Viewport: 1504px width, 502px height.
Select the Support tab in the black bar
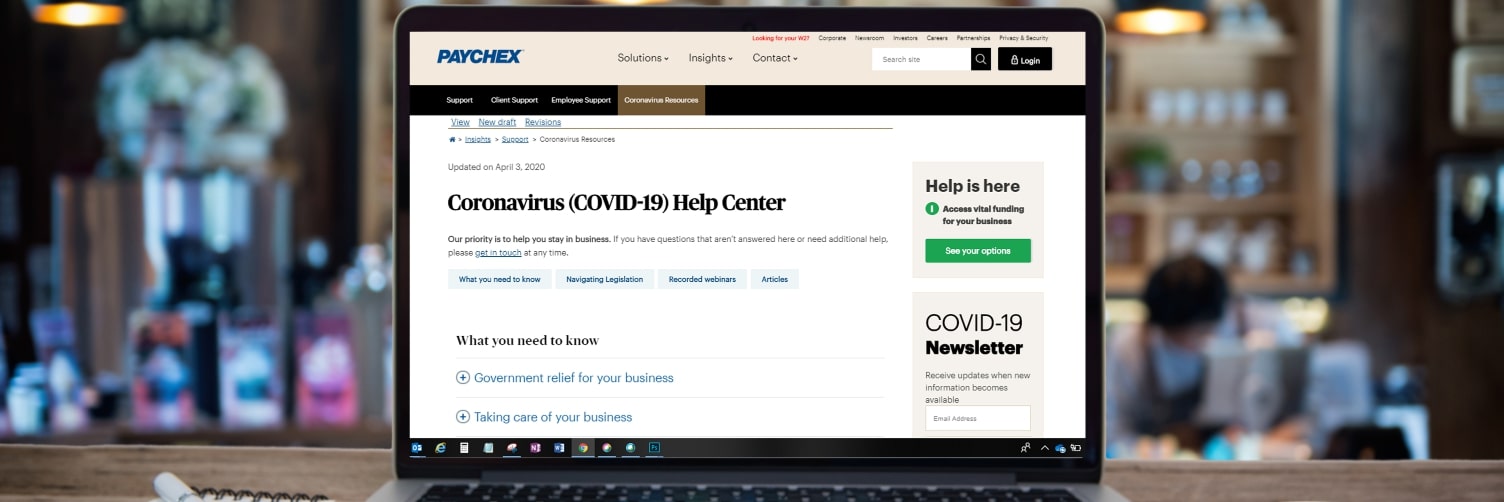point(460,100)
